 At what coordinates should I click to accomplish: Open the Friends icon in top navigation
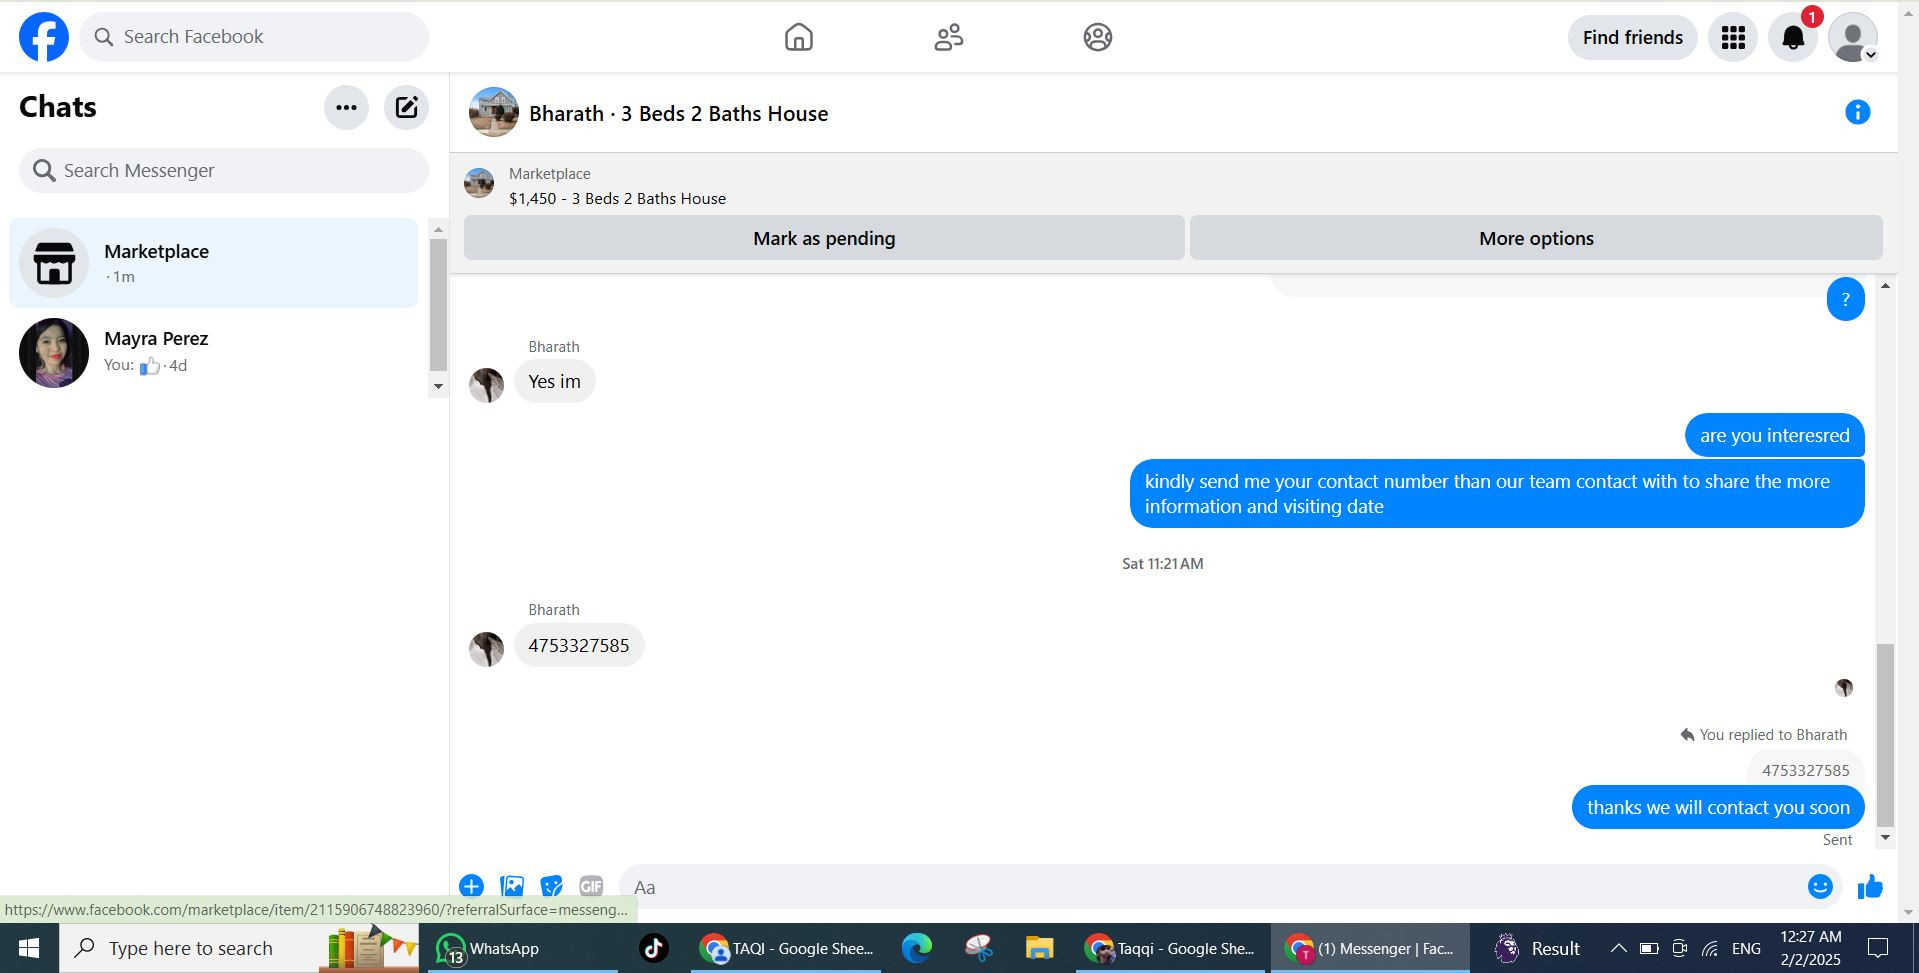tap(948, 37)
